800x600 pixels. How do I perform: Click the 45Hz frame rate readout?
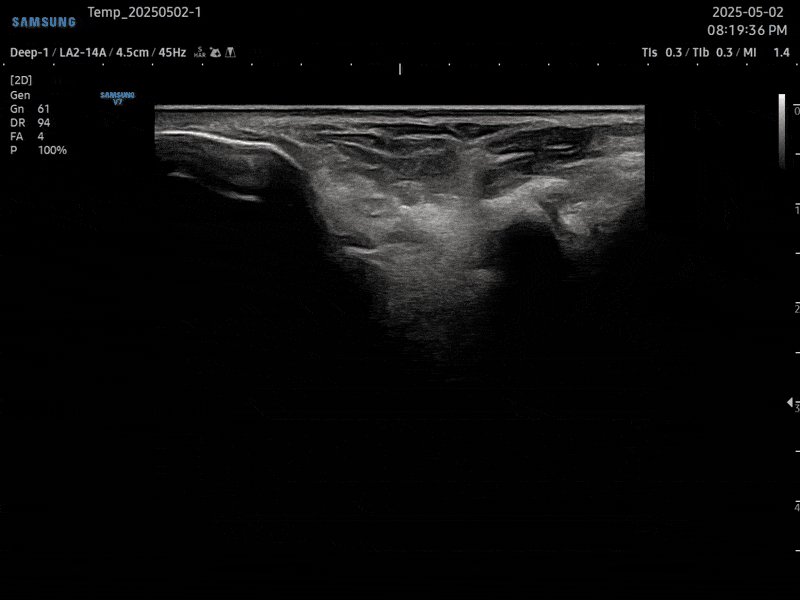(x=172, y=52)
